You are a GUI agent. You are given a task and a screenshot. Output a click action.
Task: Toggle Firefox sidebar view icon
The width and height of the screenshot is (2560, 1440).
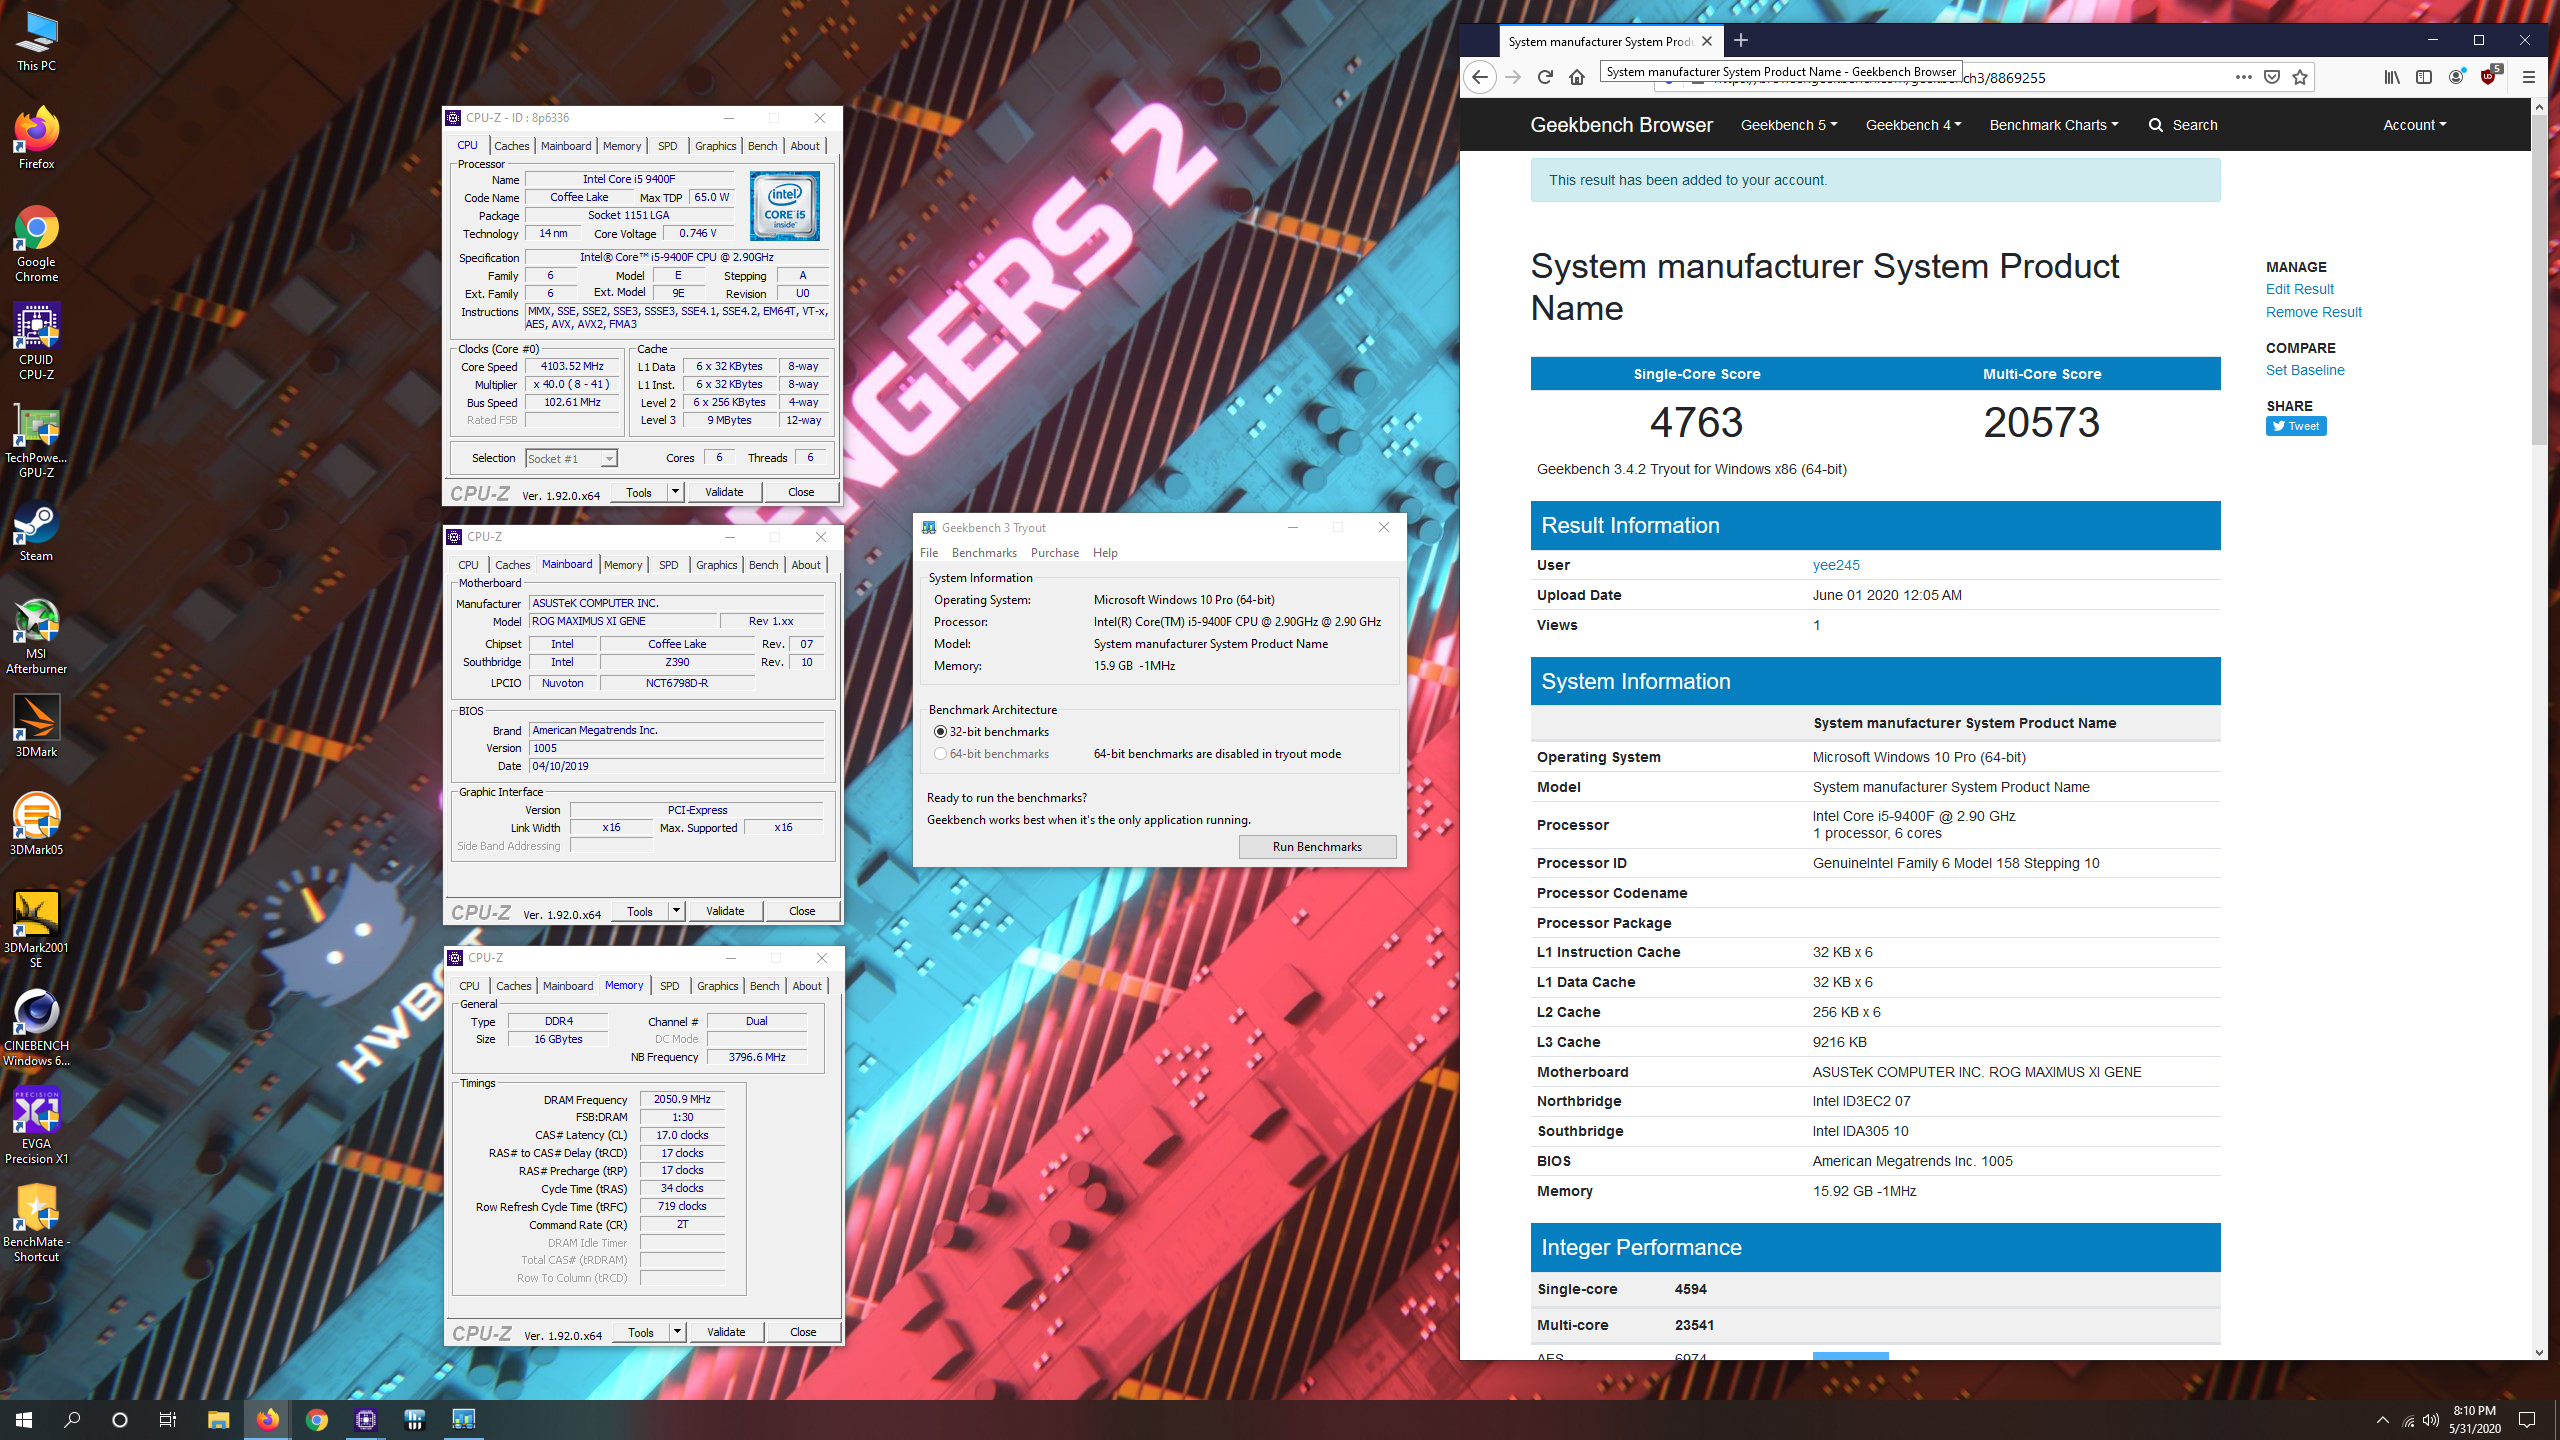[x=2424, y=77]
